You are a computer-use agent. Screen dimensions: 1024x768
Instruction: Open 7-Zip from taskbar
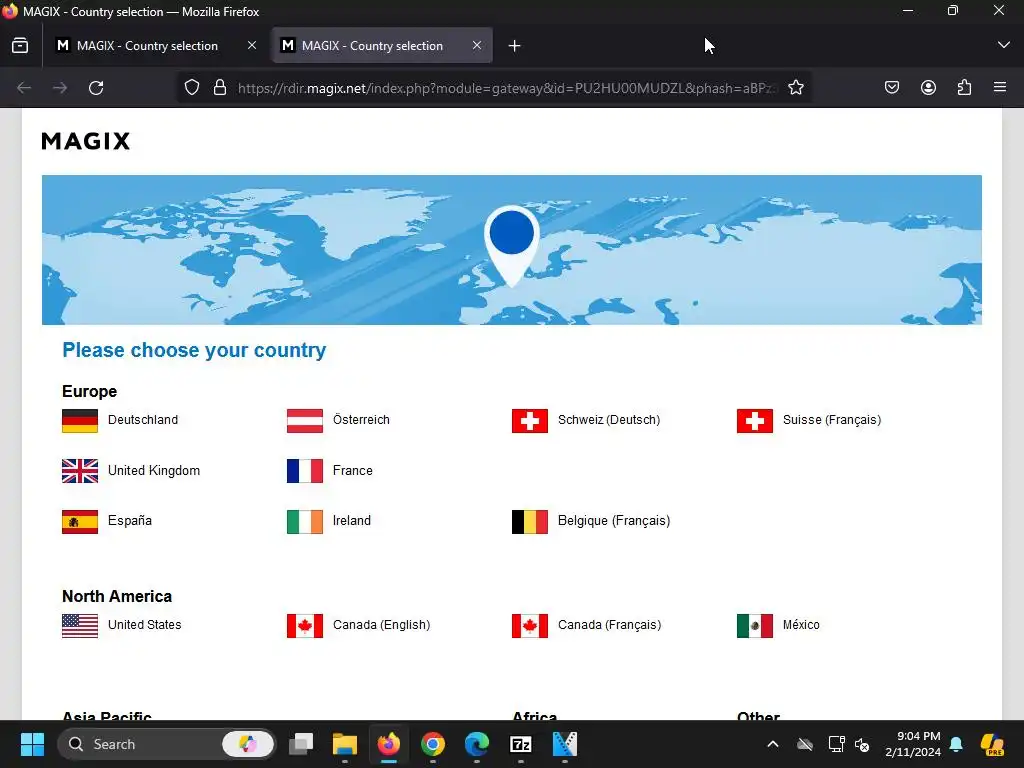pyautogui.click(x=520, y=744)
